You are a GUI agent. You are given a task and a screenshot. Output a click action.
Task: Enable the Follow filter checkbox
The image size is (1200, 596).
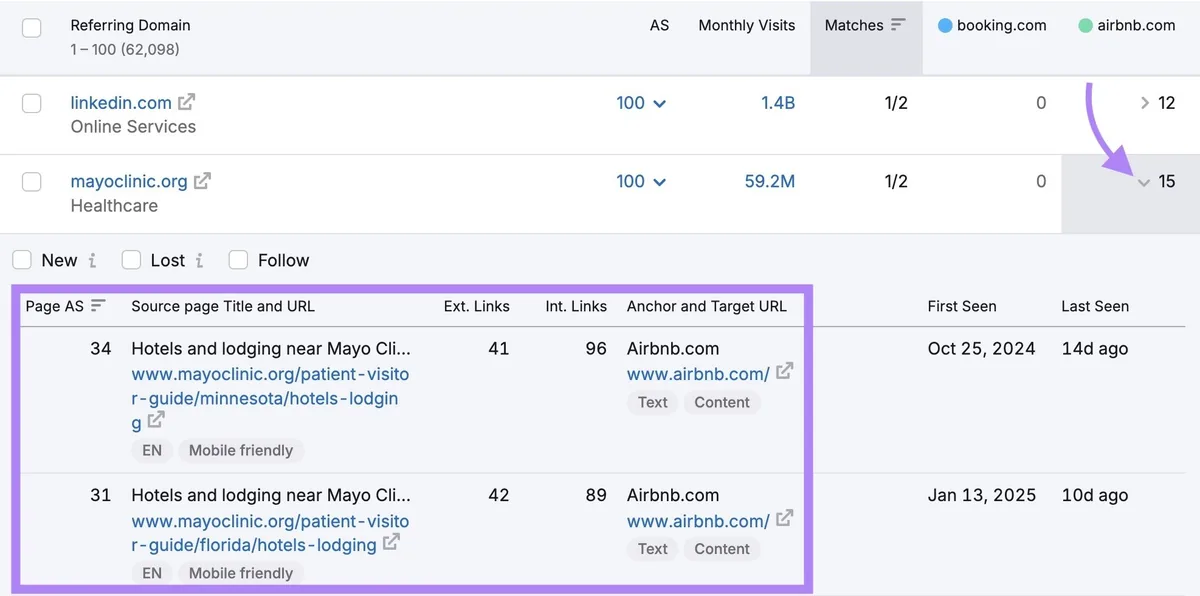[x=238, y=260]
